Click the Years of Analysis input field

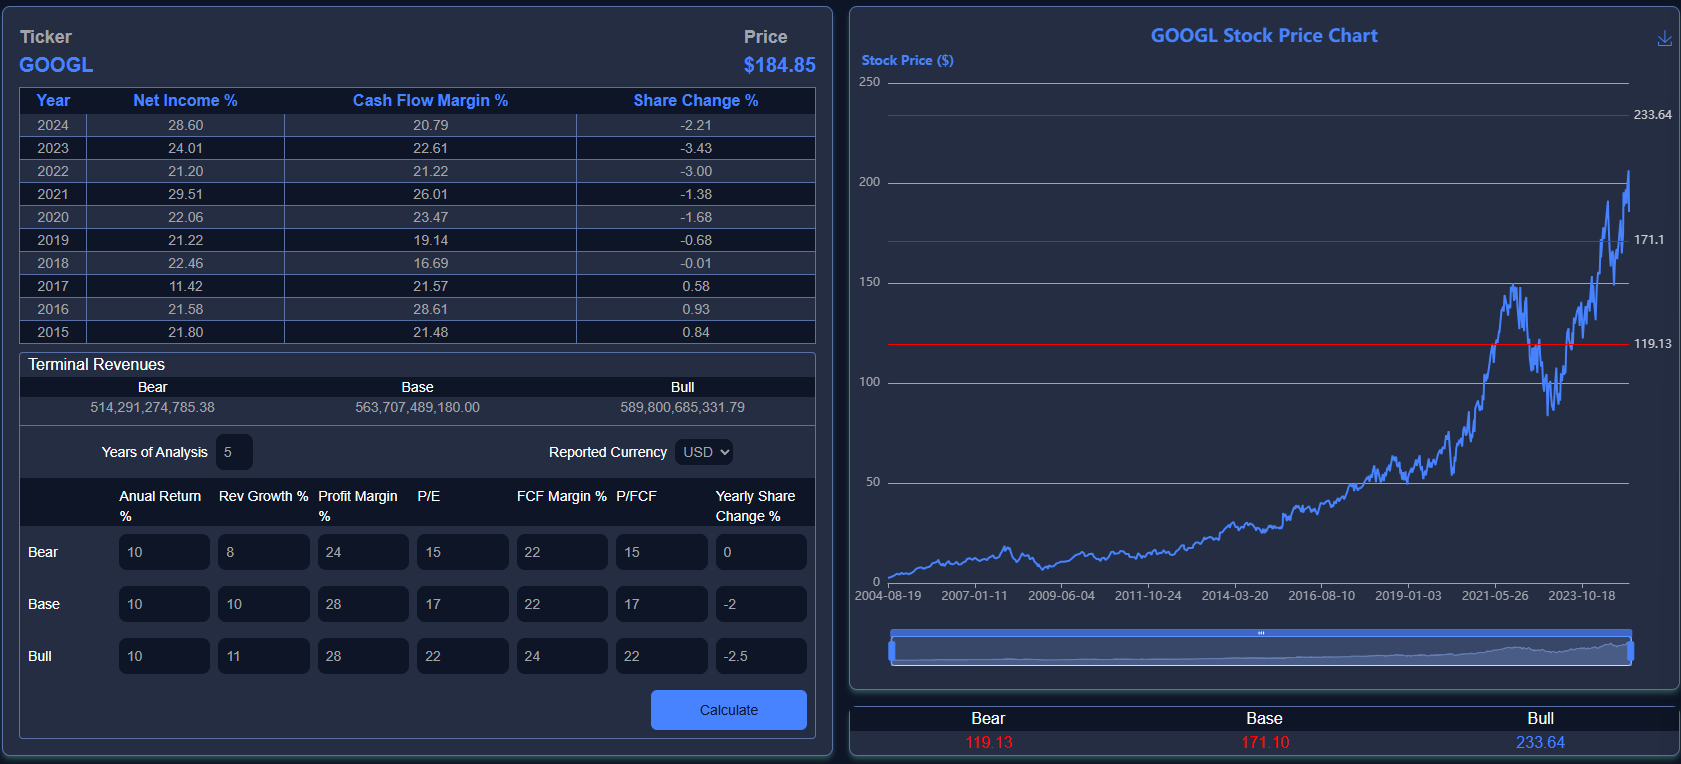[233, 452]
